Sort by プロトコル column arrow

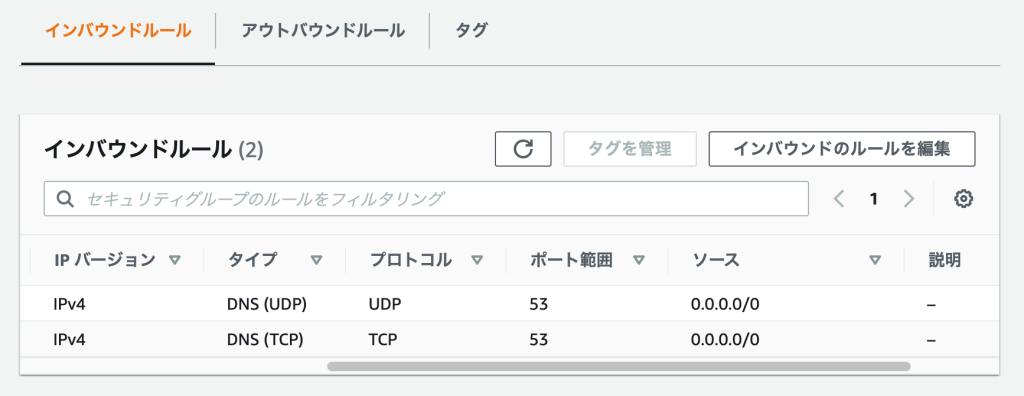coord(477,260)
